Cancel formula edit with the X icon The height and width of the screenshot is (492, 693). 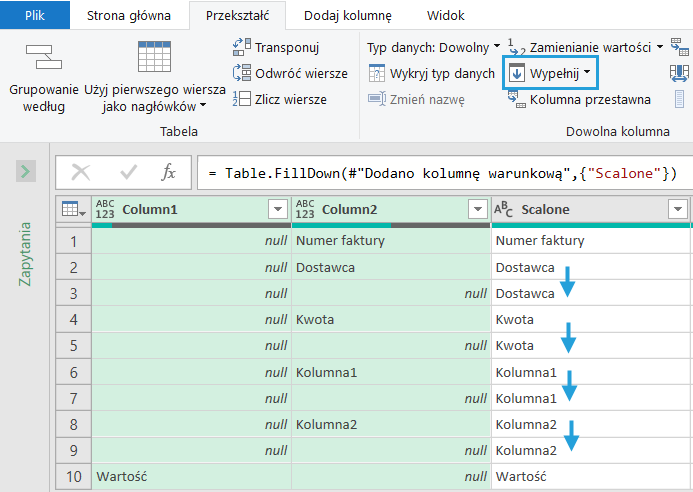click(81, 173)
